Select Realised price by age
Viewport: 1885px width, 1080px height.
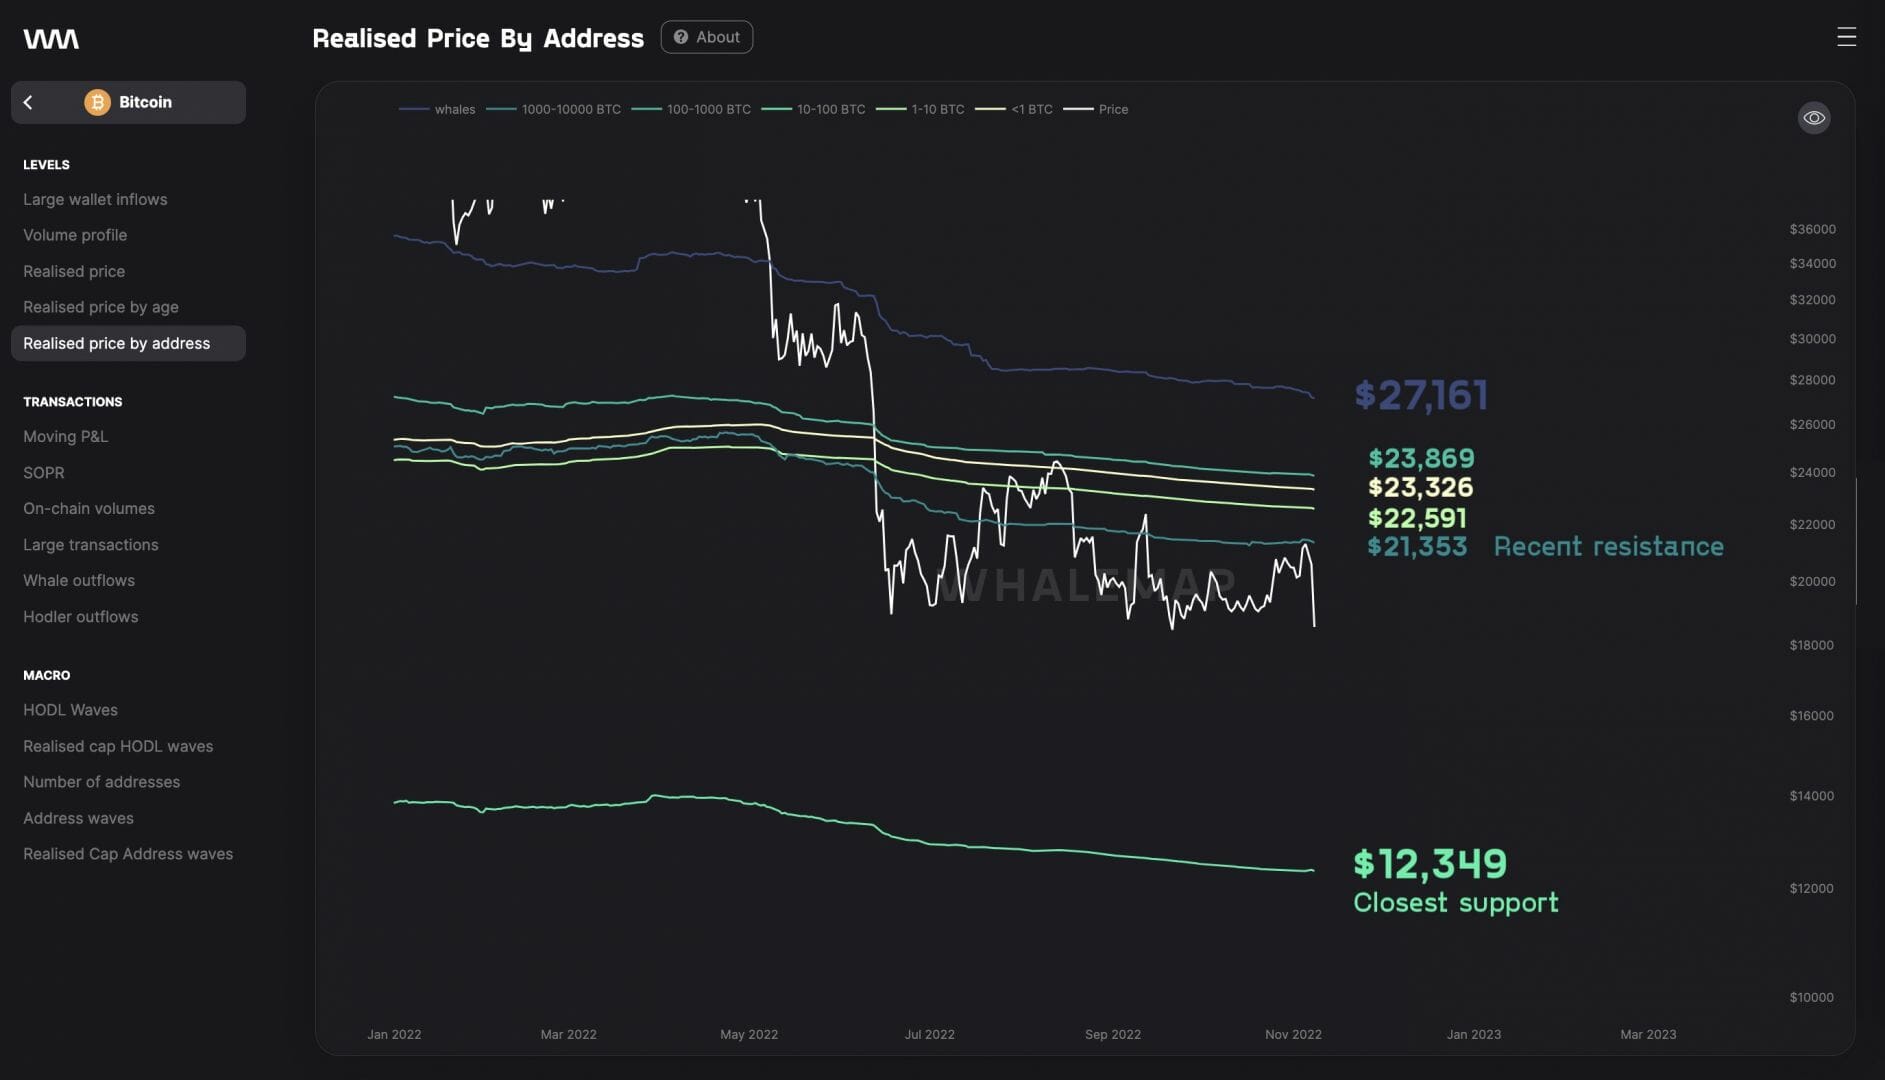[101, 307]
